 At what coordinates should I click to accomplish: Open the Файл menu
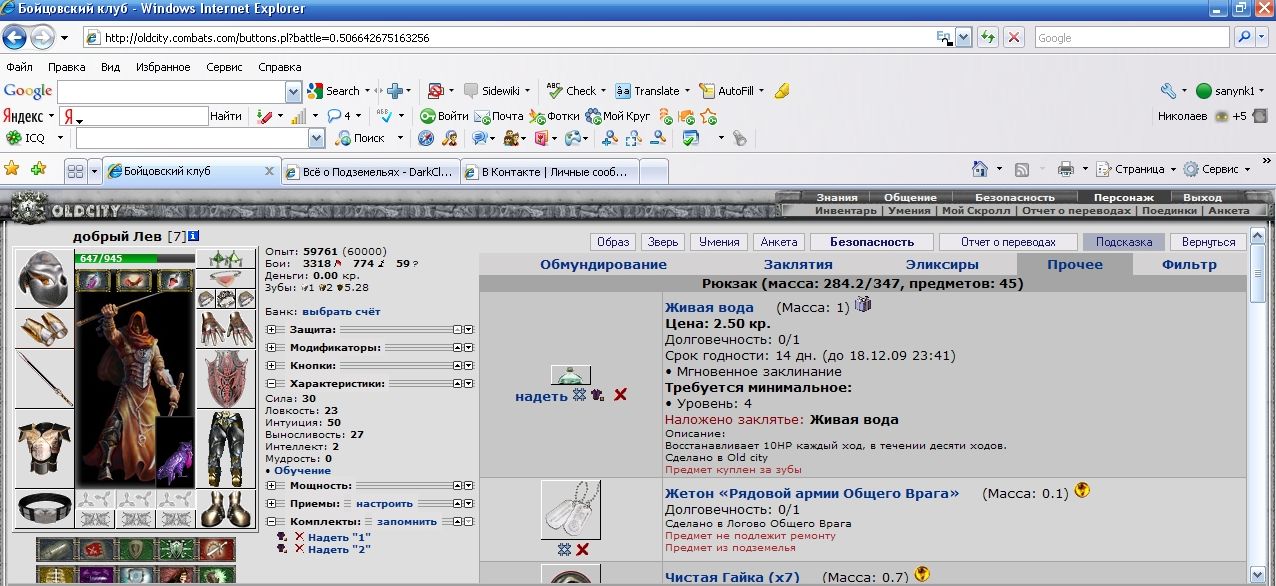pyautogui.click(x=20, y=67)
